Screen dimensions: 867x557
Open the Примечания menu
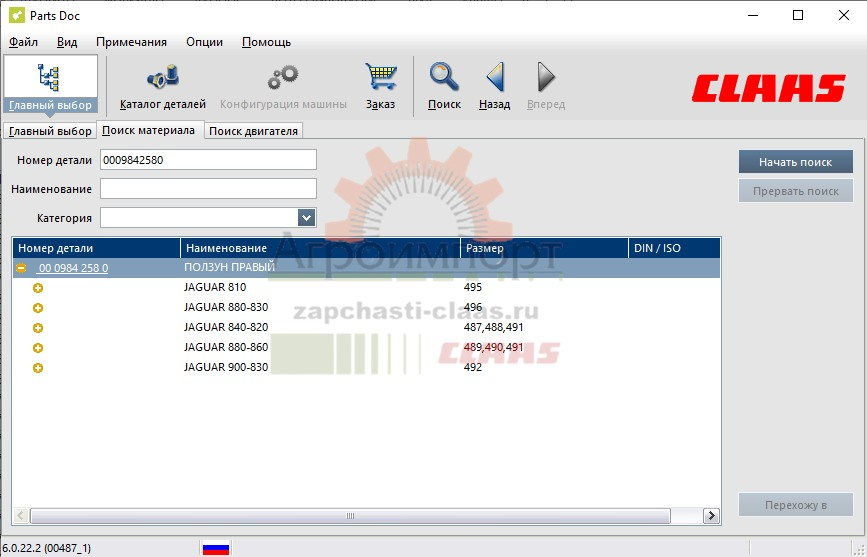pyautogui.click(x=131, y=42)
